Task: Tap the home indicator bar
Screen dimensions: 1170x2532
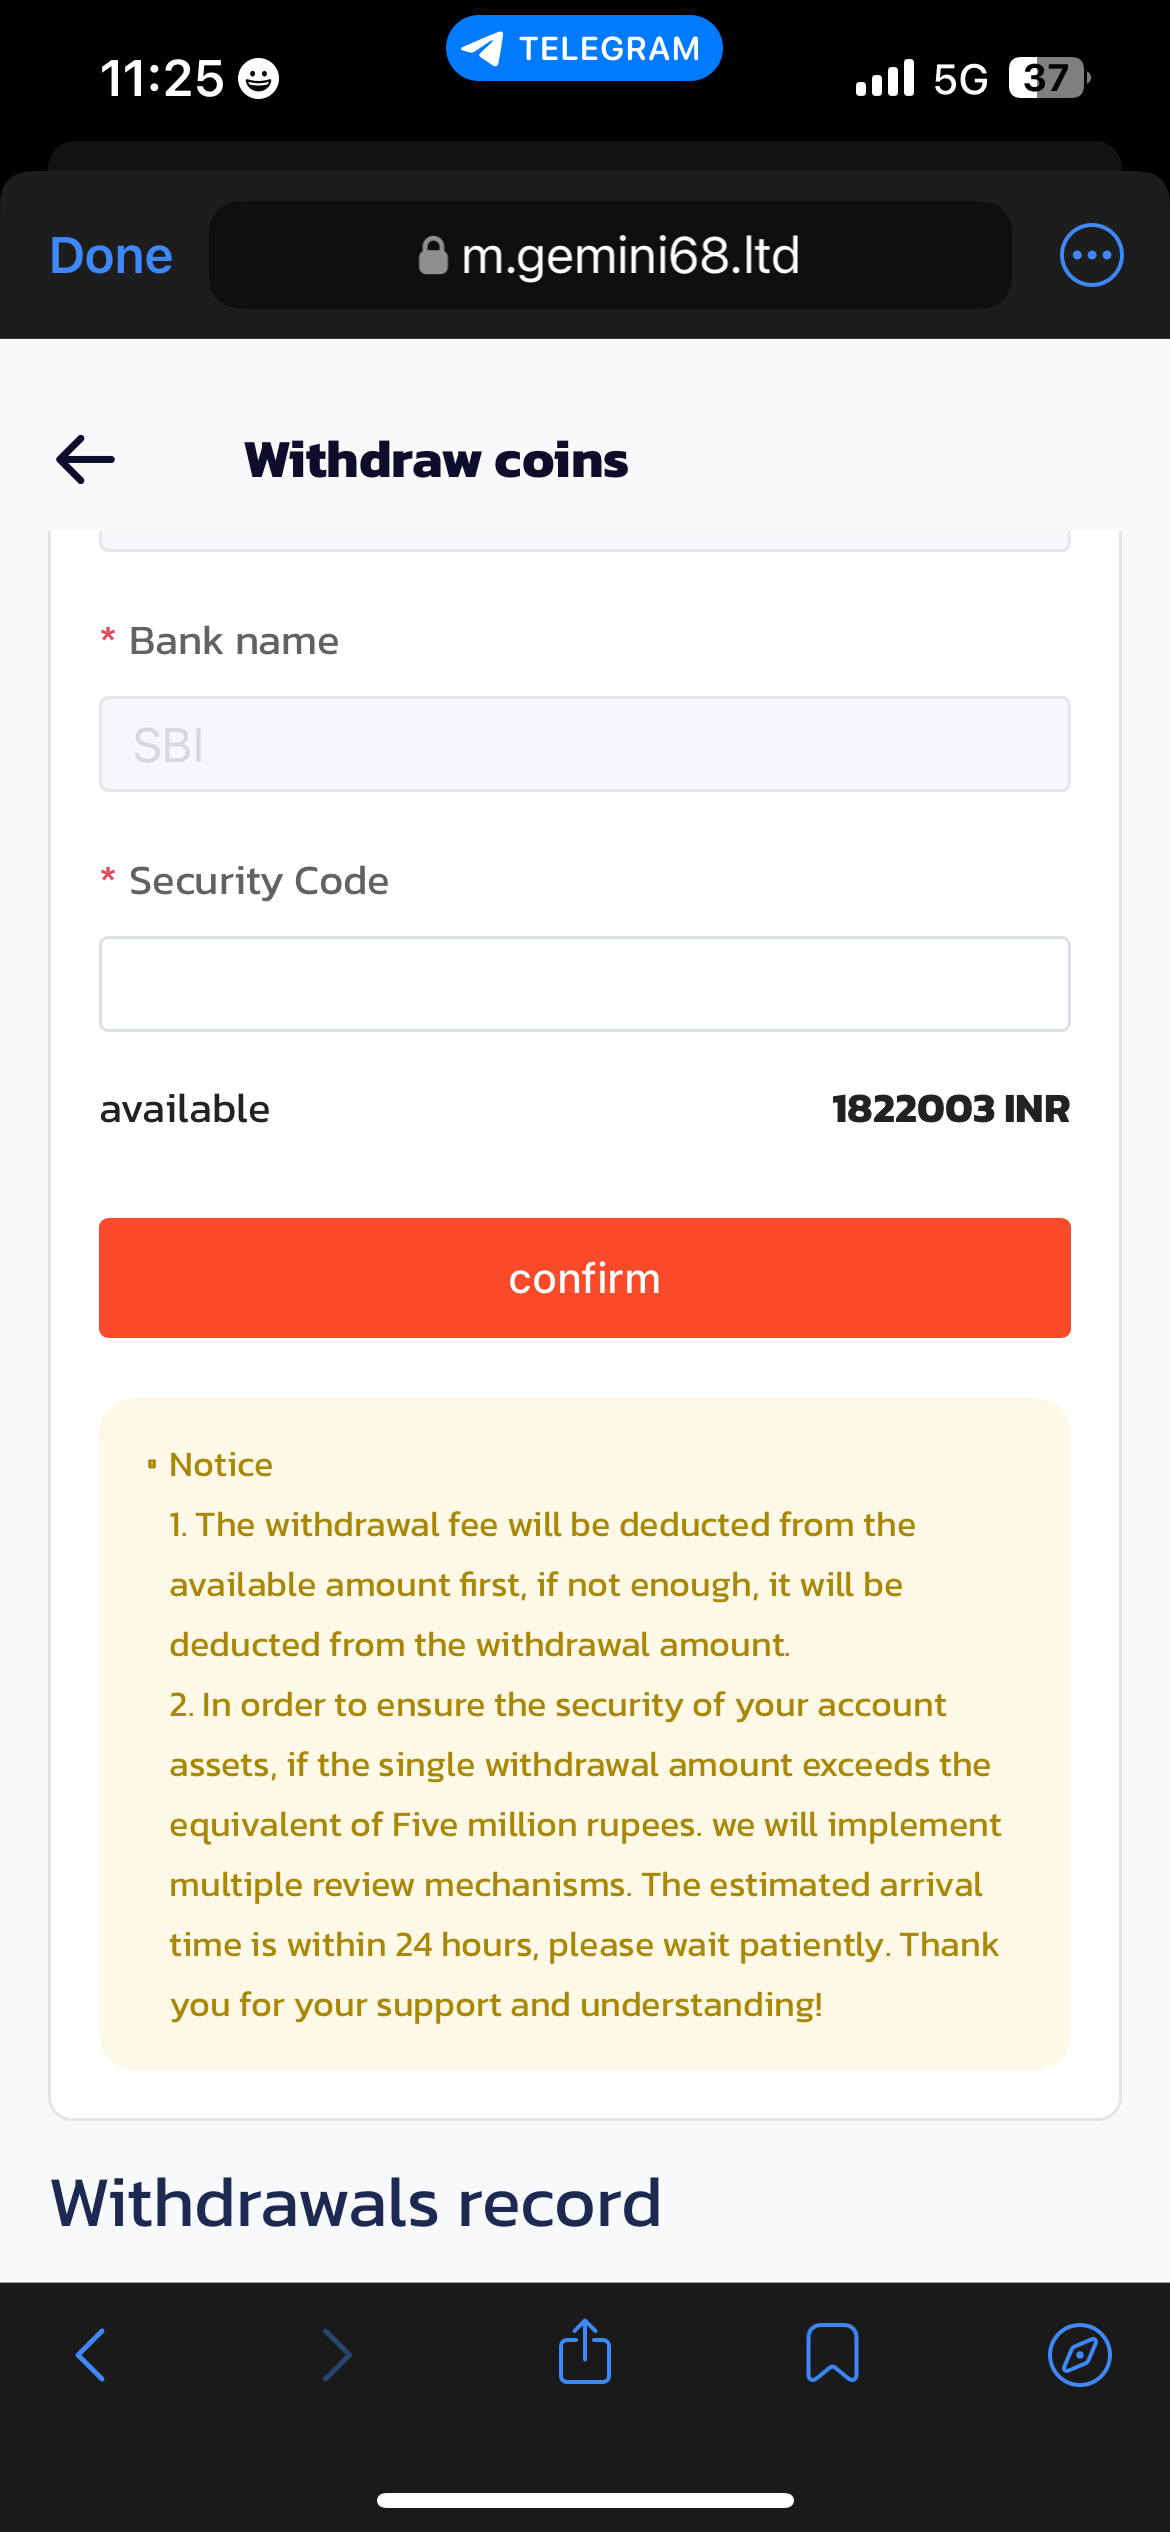Action: [585, 2500]
